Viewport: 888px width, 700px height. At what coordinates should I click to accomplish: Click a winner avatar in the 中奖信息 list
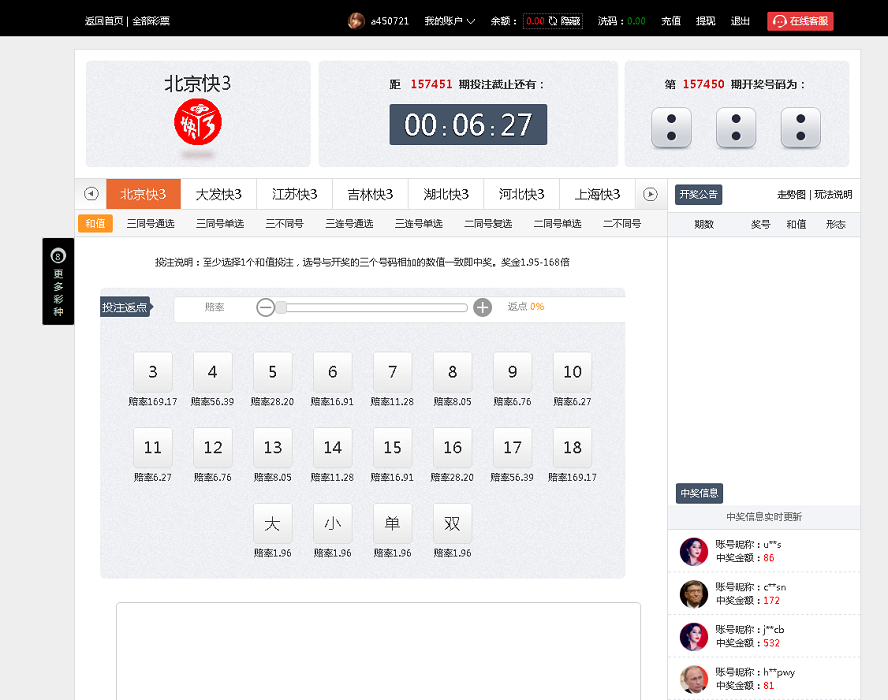click(694, 551)
